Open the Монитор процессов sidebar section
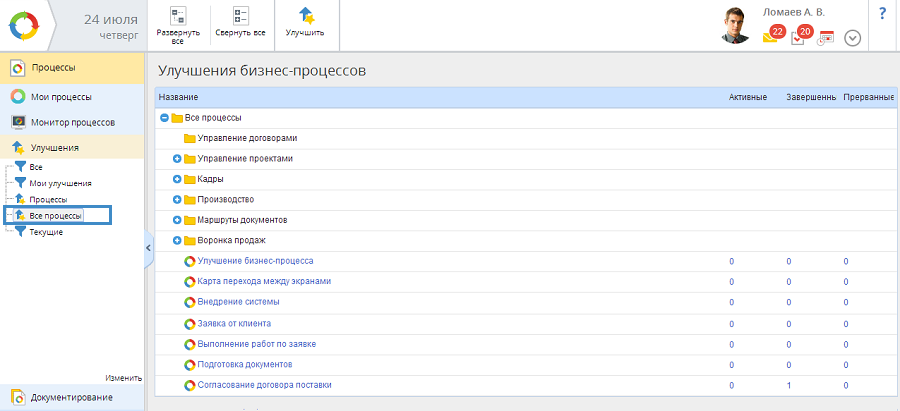This screenshot has width=900, height=411. (72, 122)
